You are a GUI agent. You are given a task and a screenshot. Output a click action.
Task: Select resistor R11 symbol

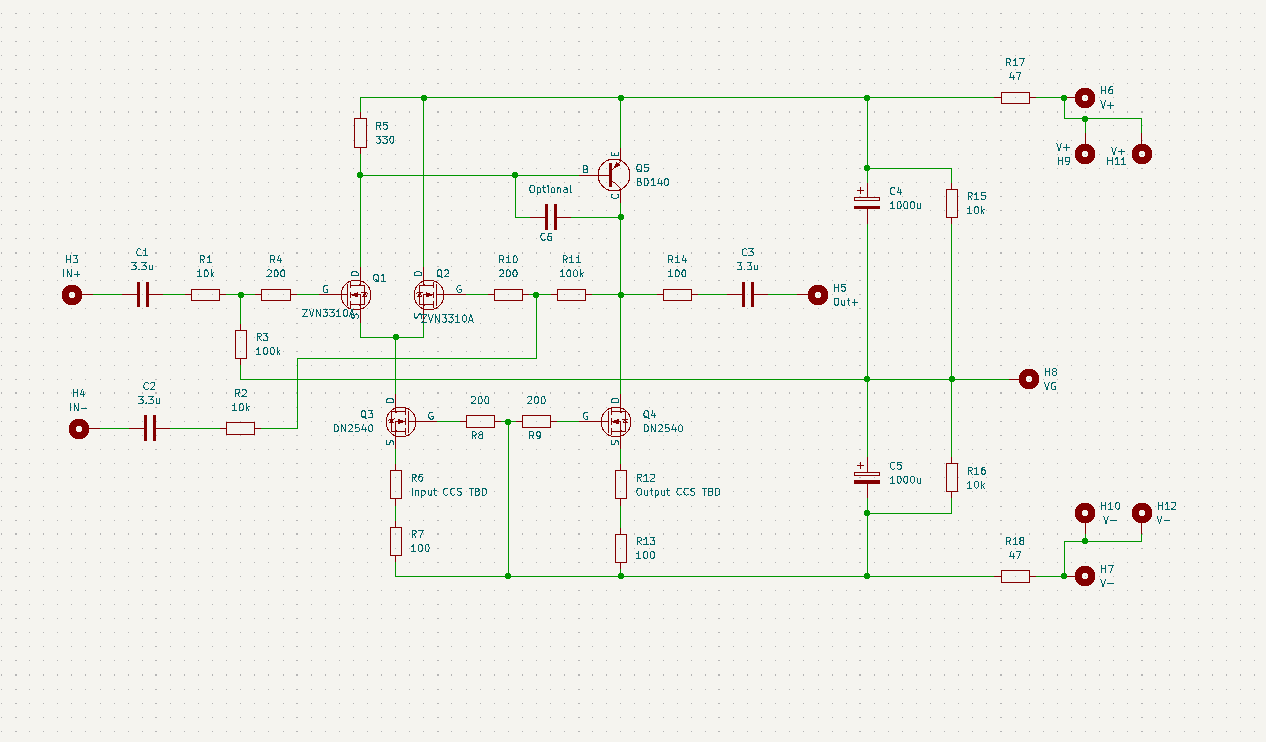[x=571, y=295]
